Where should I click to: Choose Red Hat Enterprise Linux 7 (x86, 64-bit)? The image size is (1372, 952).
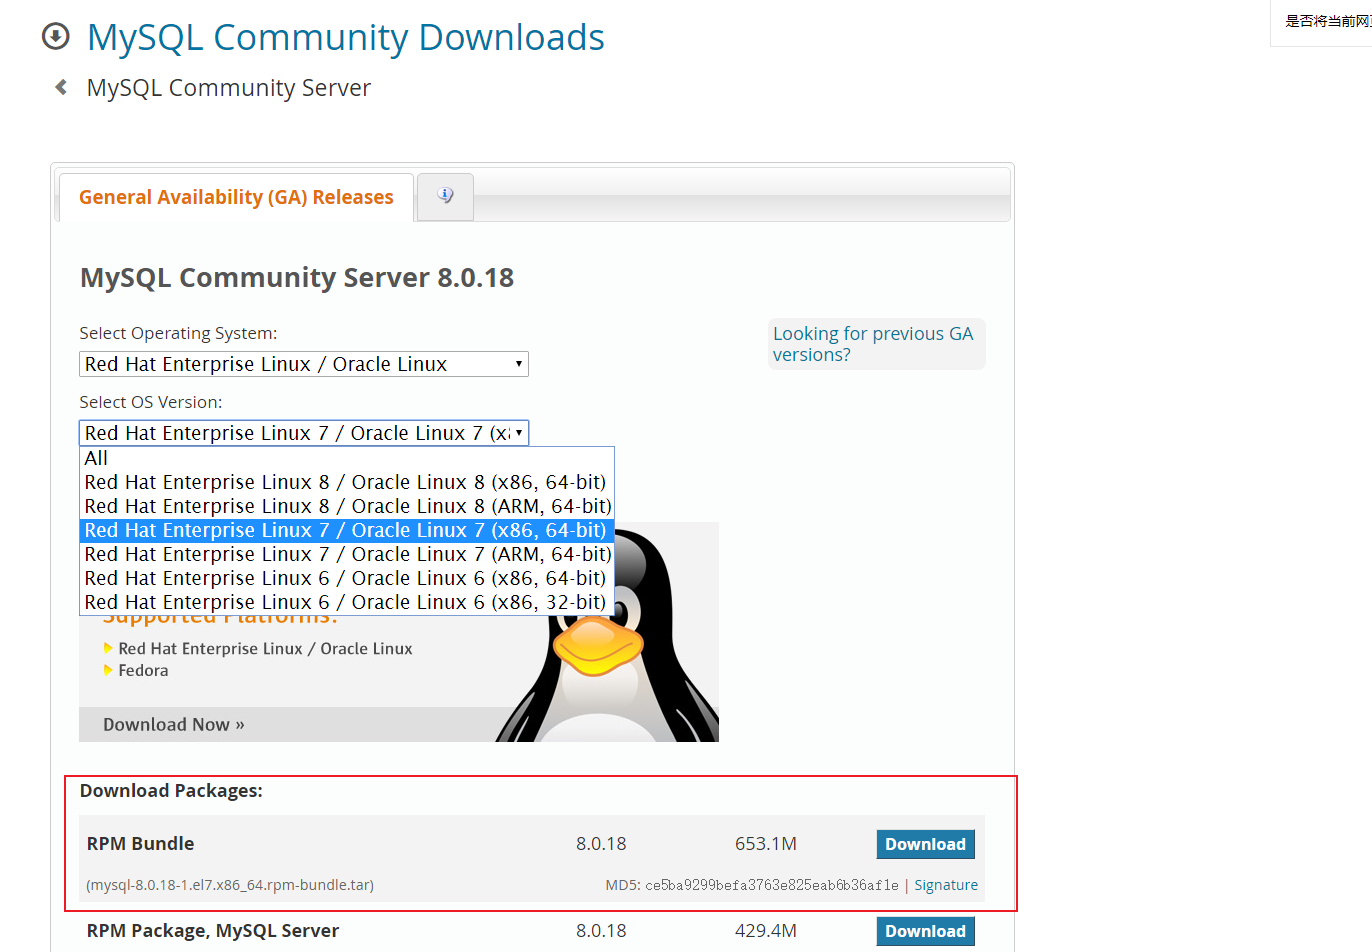pos(347,530)
